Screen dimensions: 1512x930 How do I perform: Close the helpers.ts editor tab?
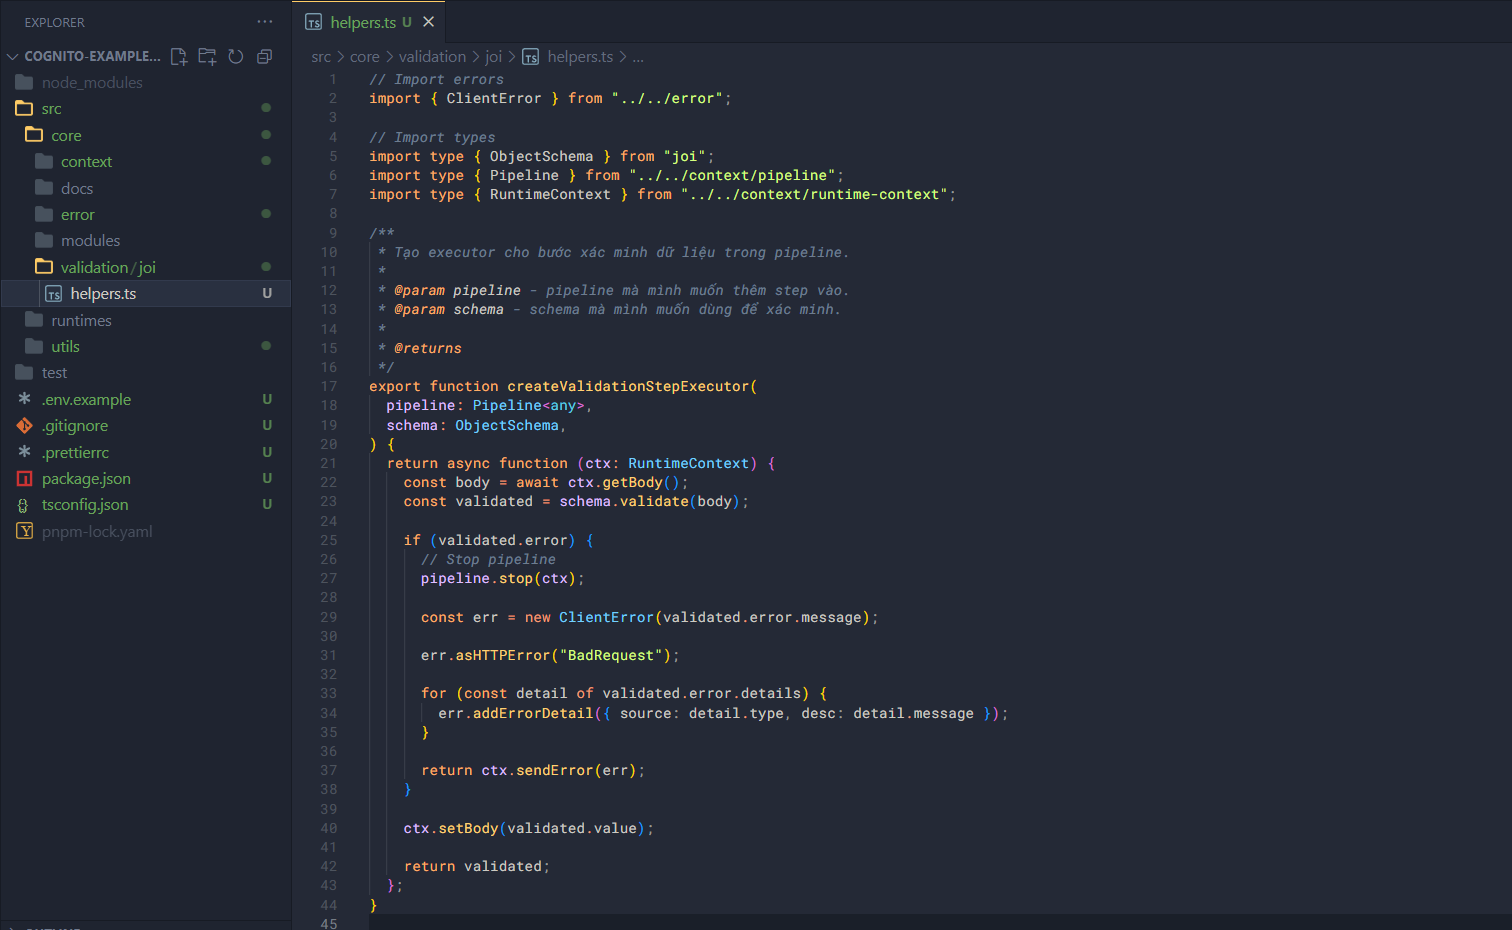point(429,22)
